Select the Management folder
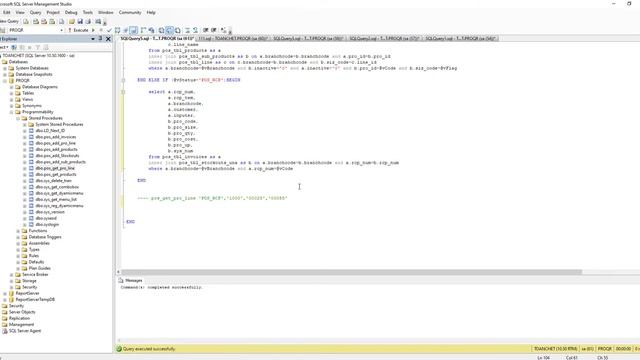This screenshot has height=360, width=640. pos(22,325)
